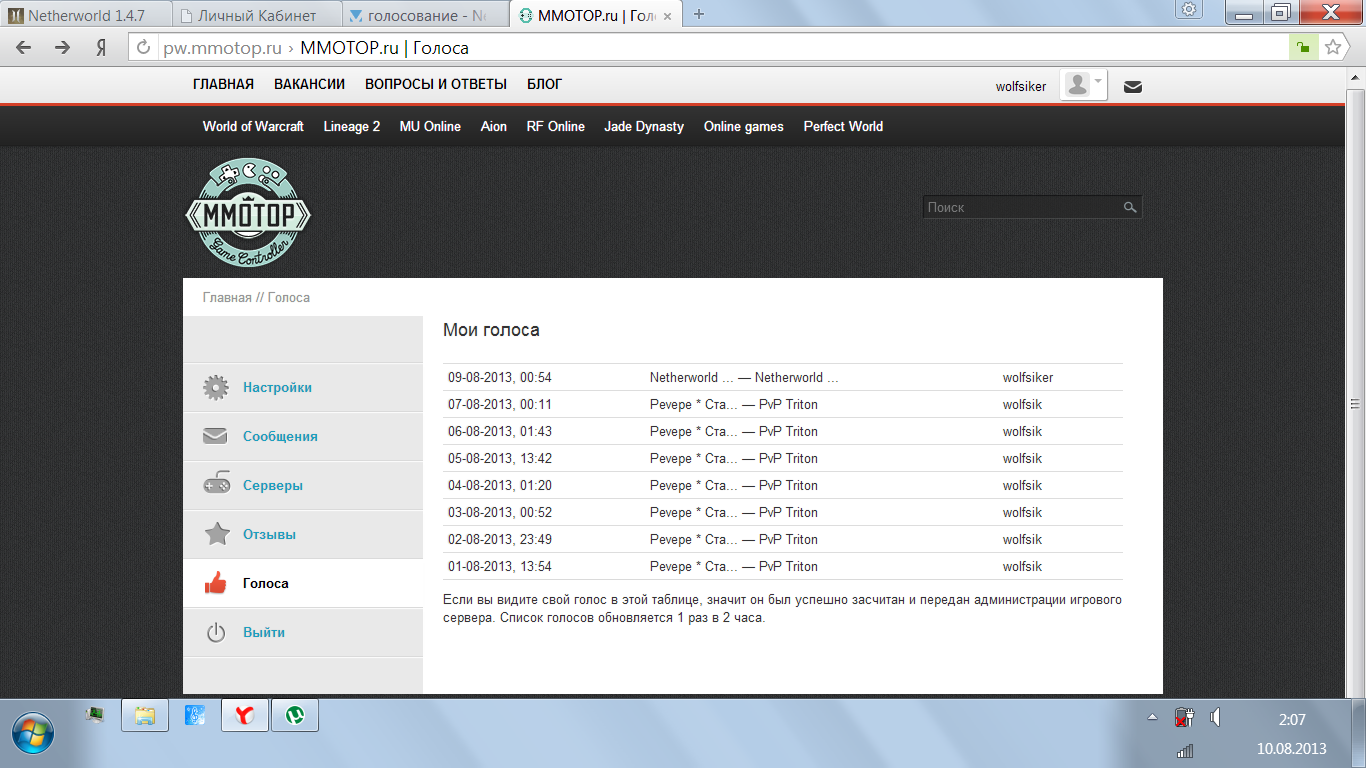Open the RF Online section
Image resolution: width=1366 pixels, height=768 pixels.
point(556,127)
